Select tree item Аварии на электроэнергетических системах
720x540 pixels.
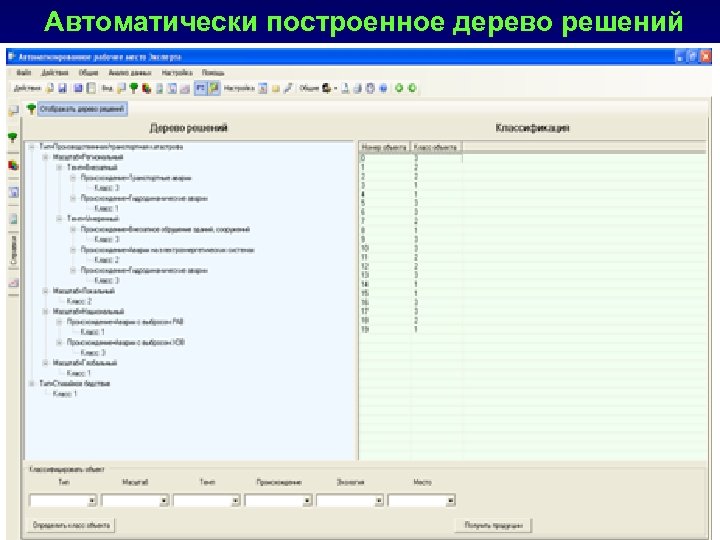tap(168, 250)
